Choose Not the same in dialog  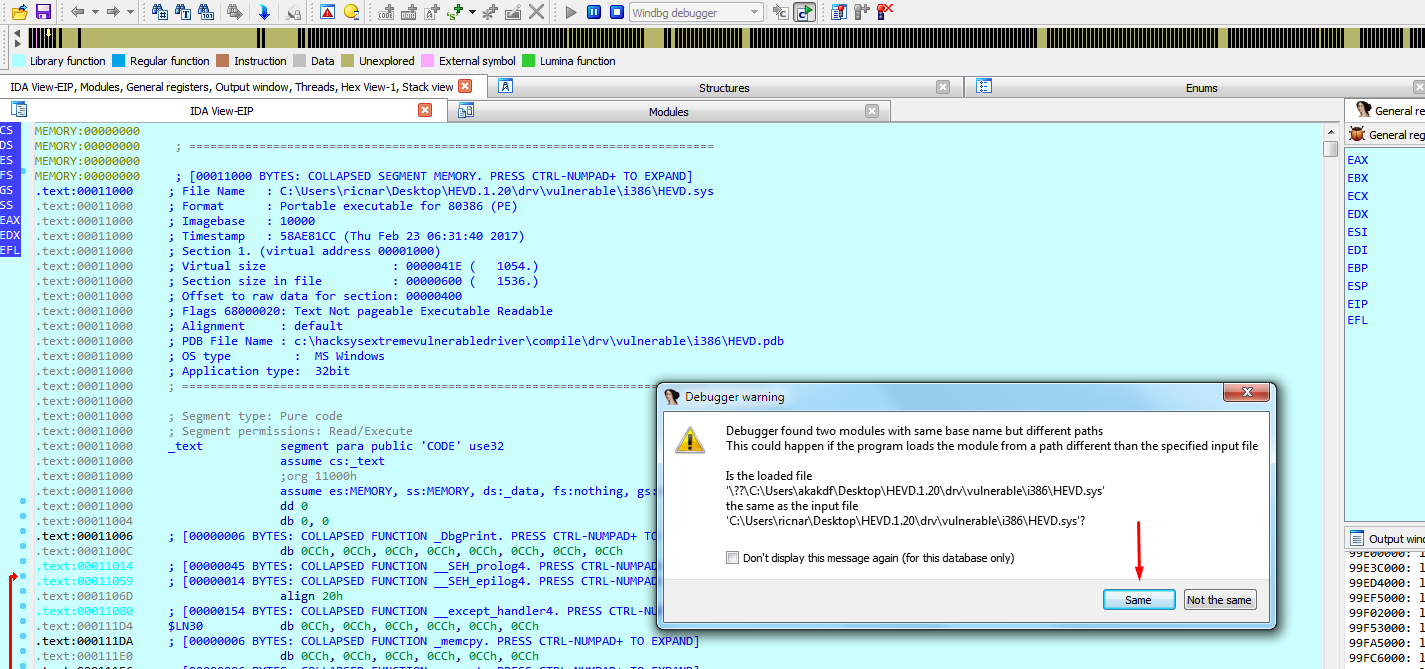[x=1219, y=600]
